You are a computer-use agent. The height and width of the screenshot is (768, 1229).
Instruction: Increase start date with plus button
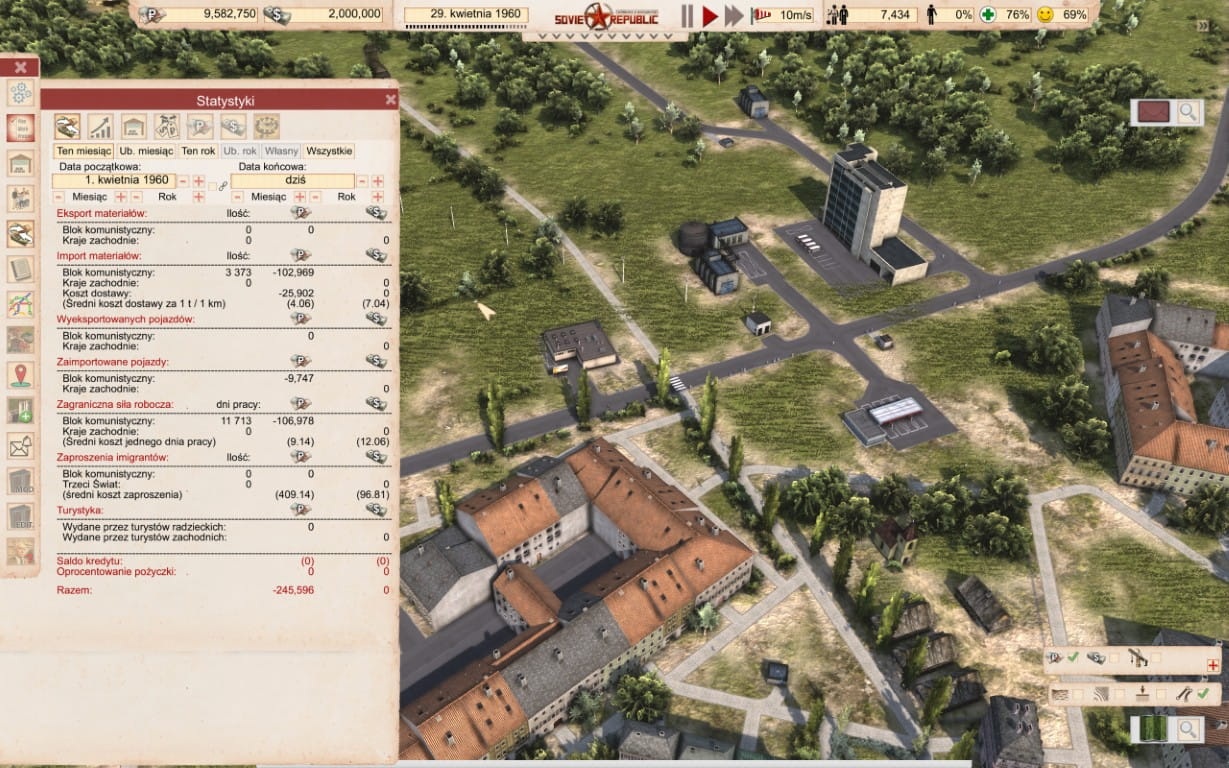[x=199, y=181]
